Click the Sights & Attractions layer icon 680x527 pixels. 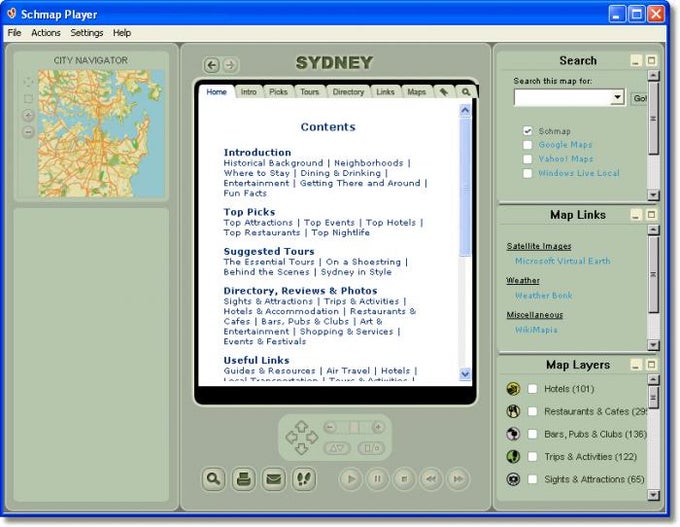pos(513,479)
